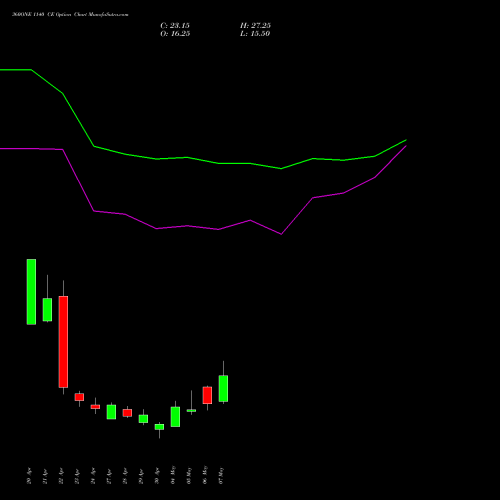Screen dimensions: 500x500
Task: Click the high value 'H: 27.25'
Action: point(255,26)
